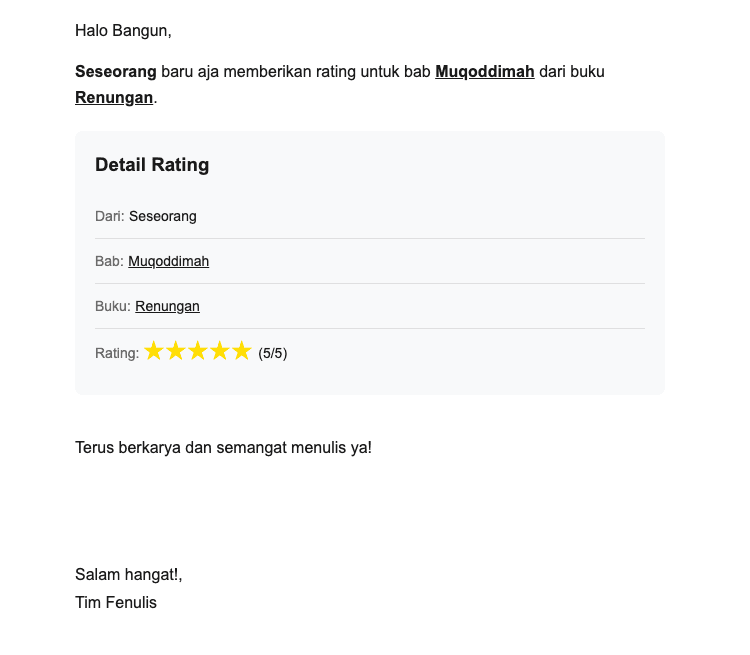Click the Detail Rating heading
The image size is (750, 655).
(152, 165)
